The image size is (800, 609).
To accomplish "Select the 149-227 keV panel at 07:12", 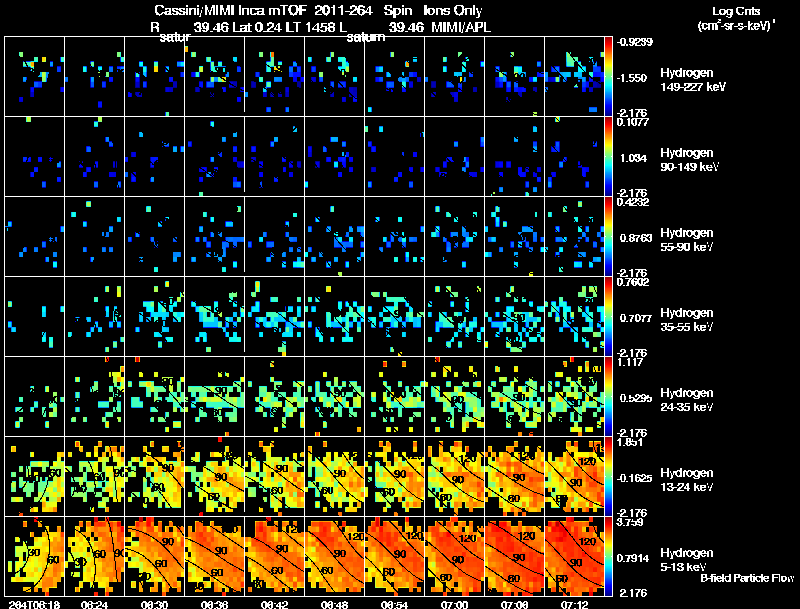I will click(x=574, y=76).
